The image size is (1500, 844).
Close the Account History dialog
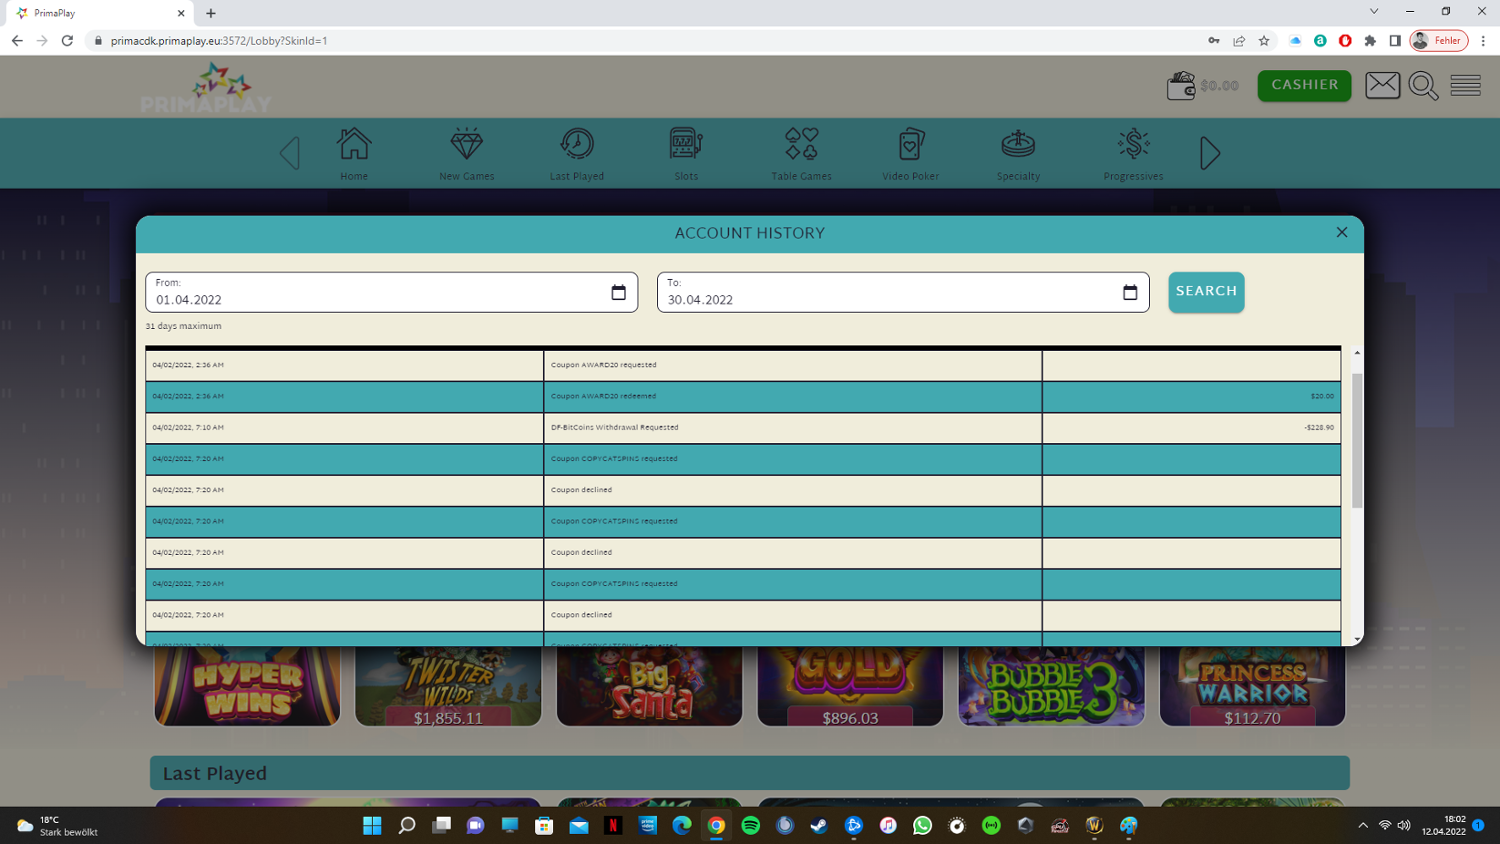point(1342,232)
